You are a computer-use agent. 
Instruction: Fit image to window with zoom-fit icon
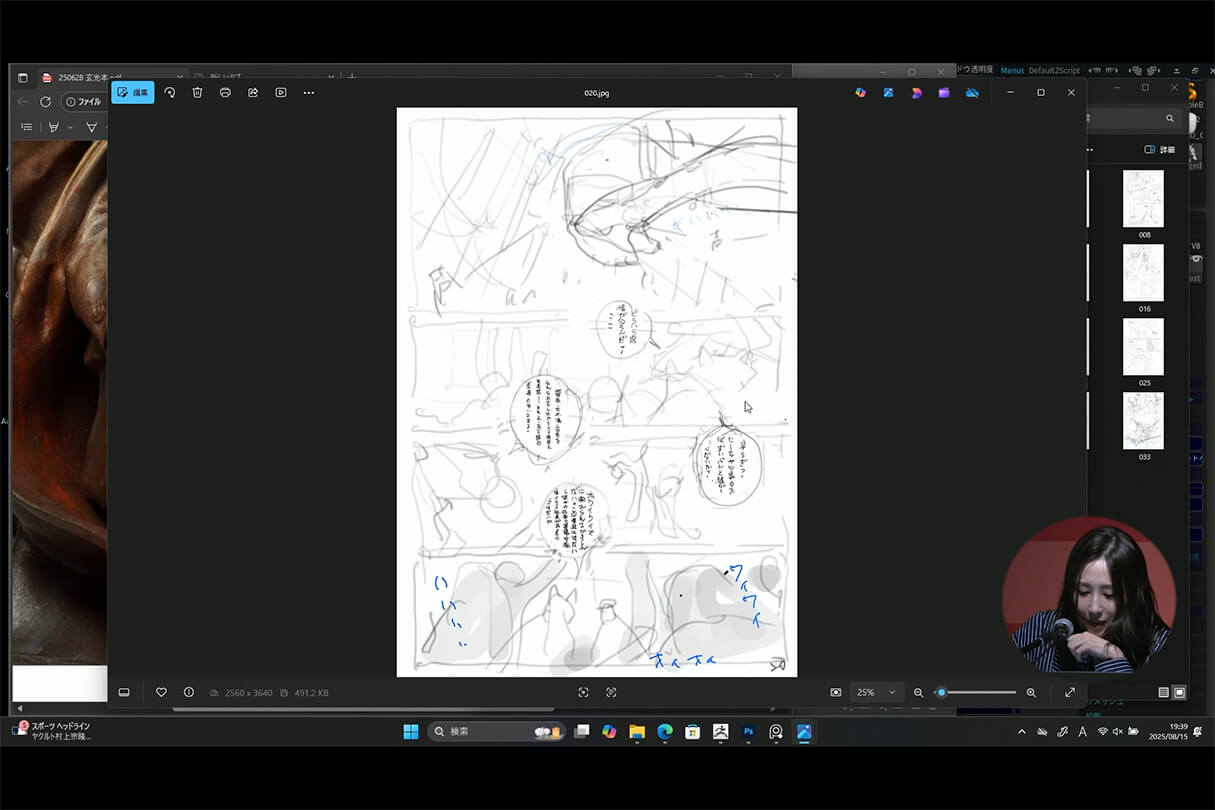pyautogui.click(x=583, y=692)
